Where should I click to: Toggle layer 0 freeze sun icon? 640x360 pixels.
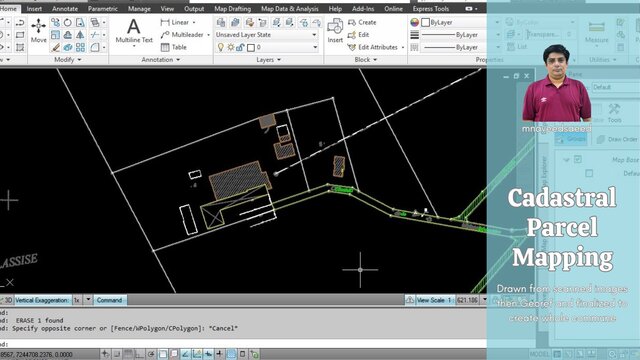pyautogui.click(x=231, y=47)
